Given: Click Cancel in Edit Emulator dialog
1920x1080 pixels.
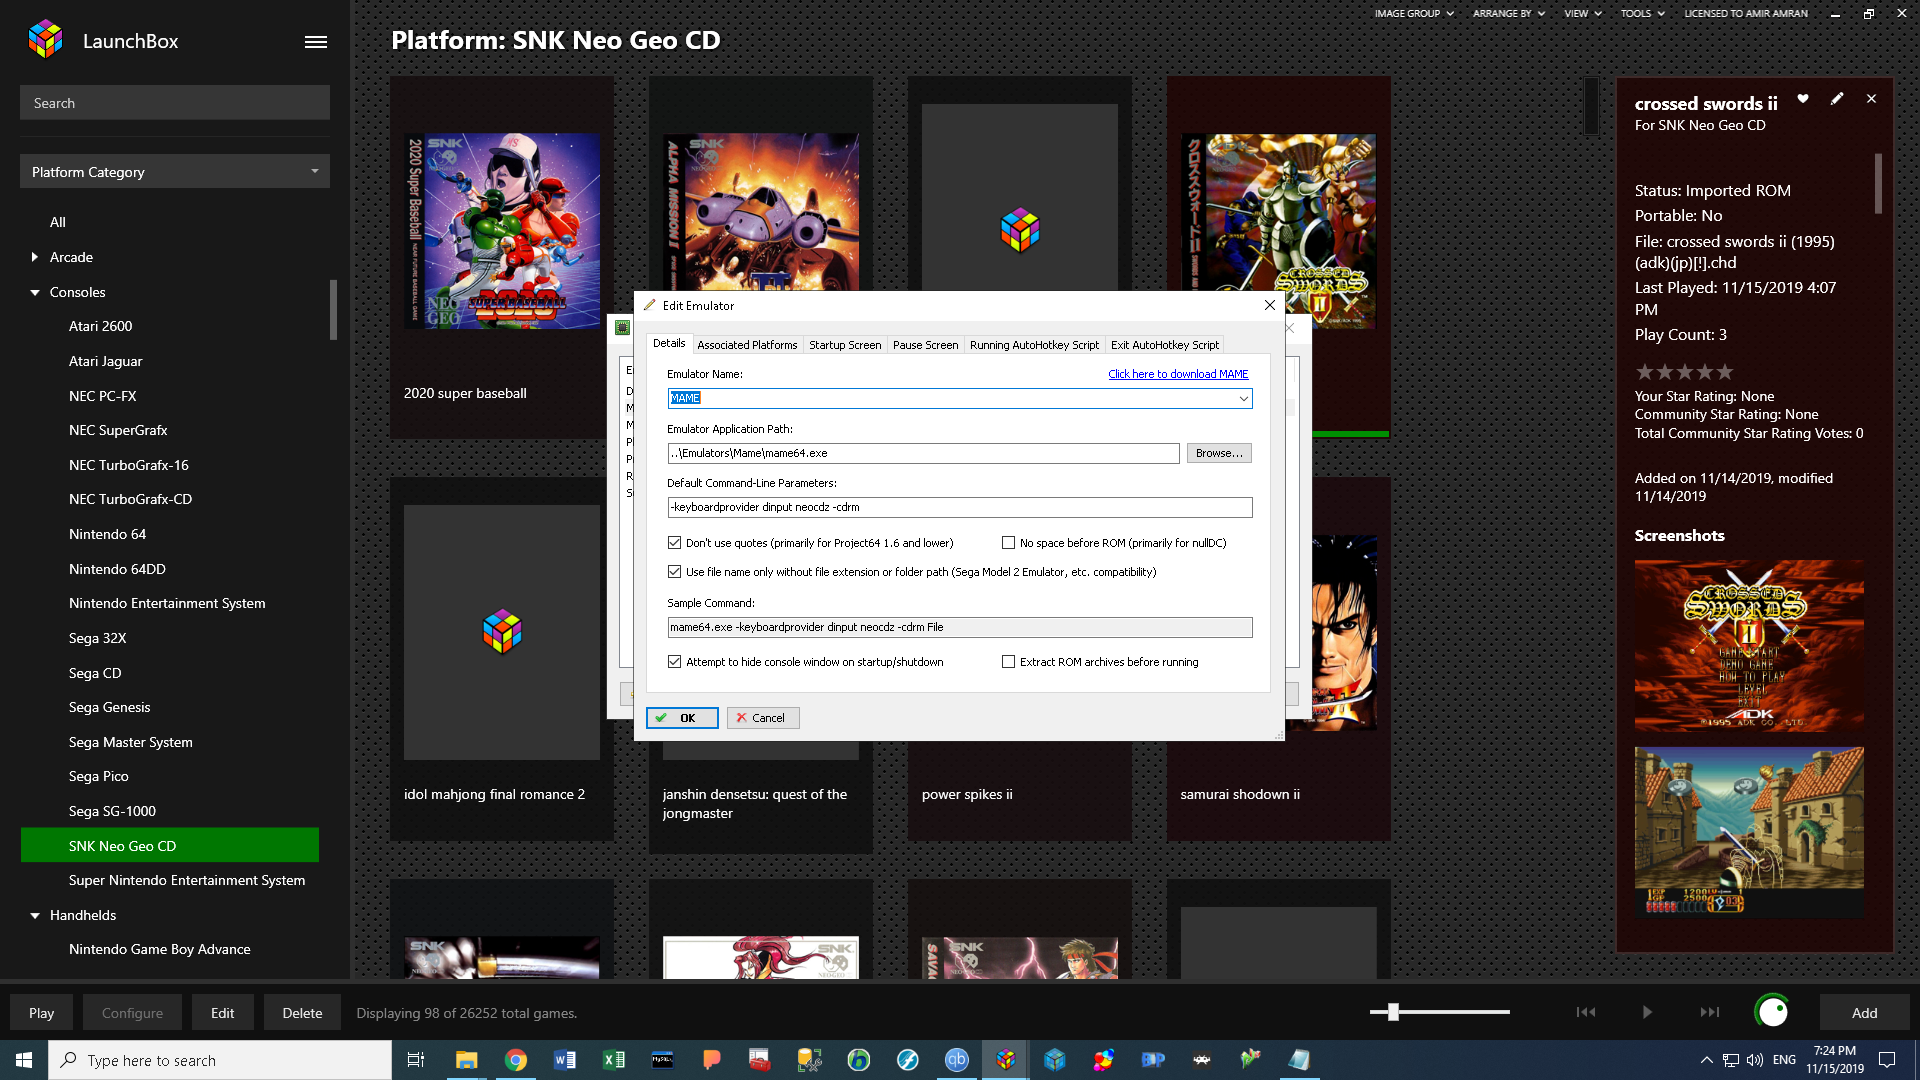Looking at the screenshot, I should pyautogui.click(x=763, y=718).
